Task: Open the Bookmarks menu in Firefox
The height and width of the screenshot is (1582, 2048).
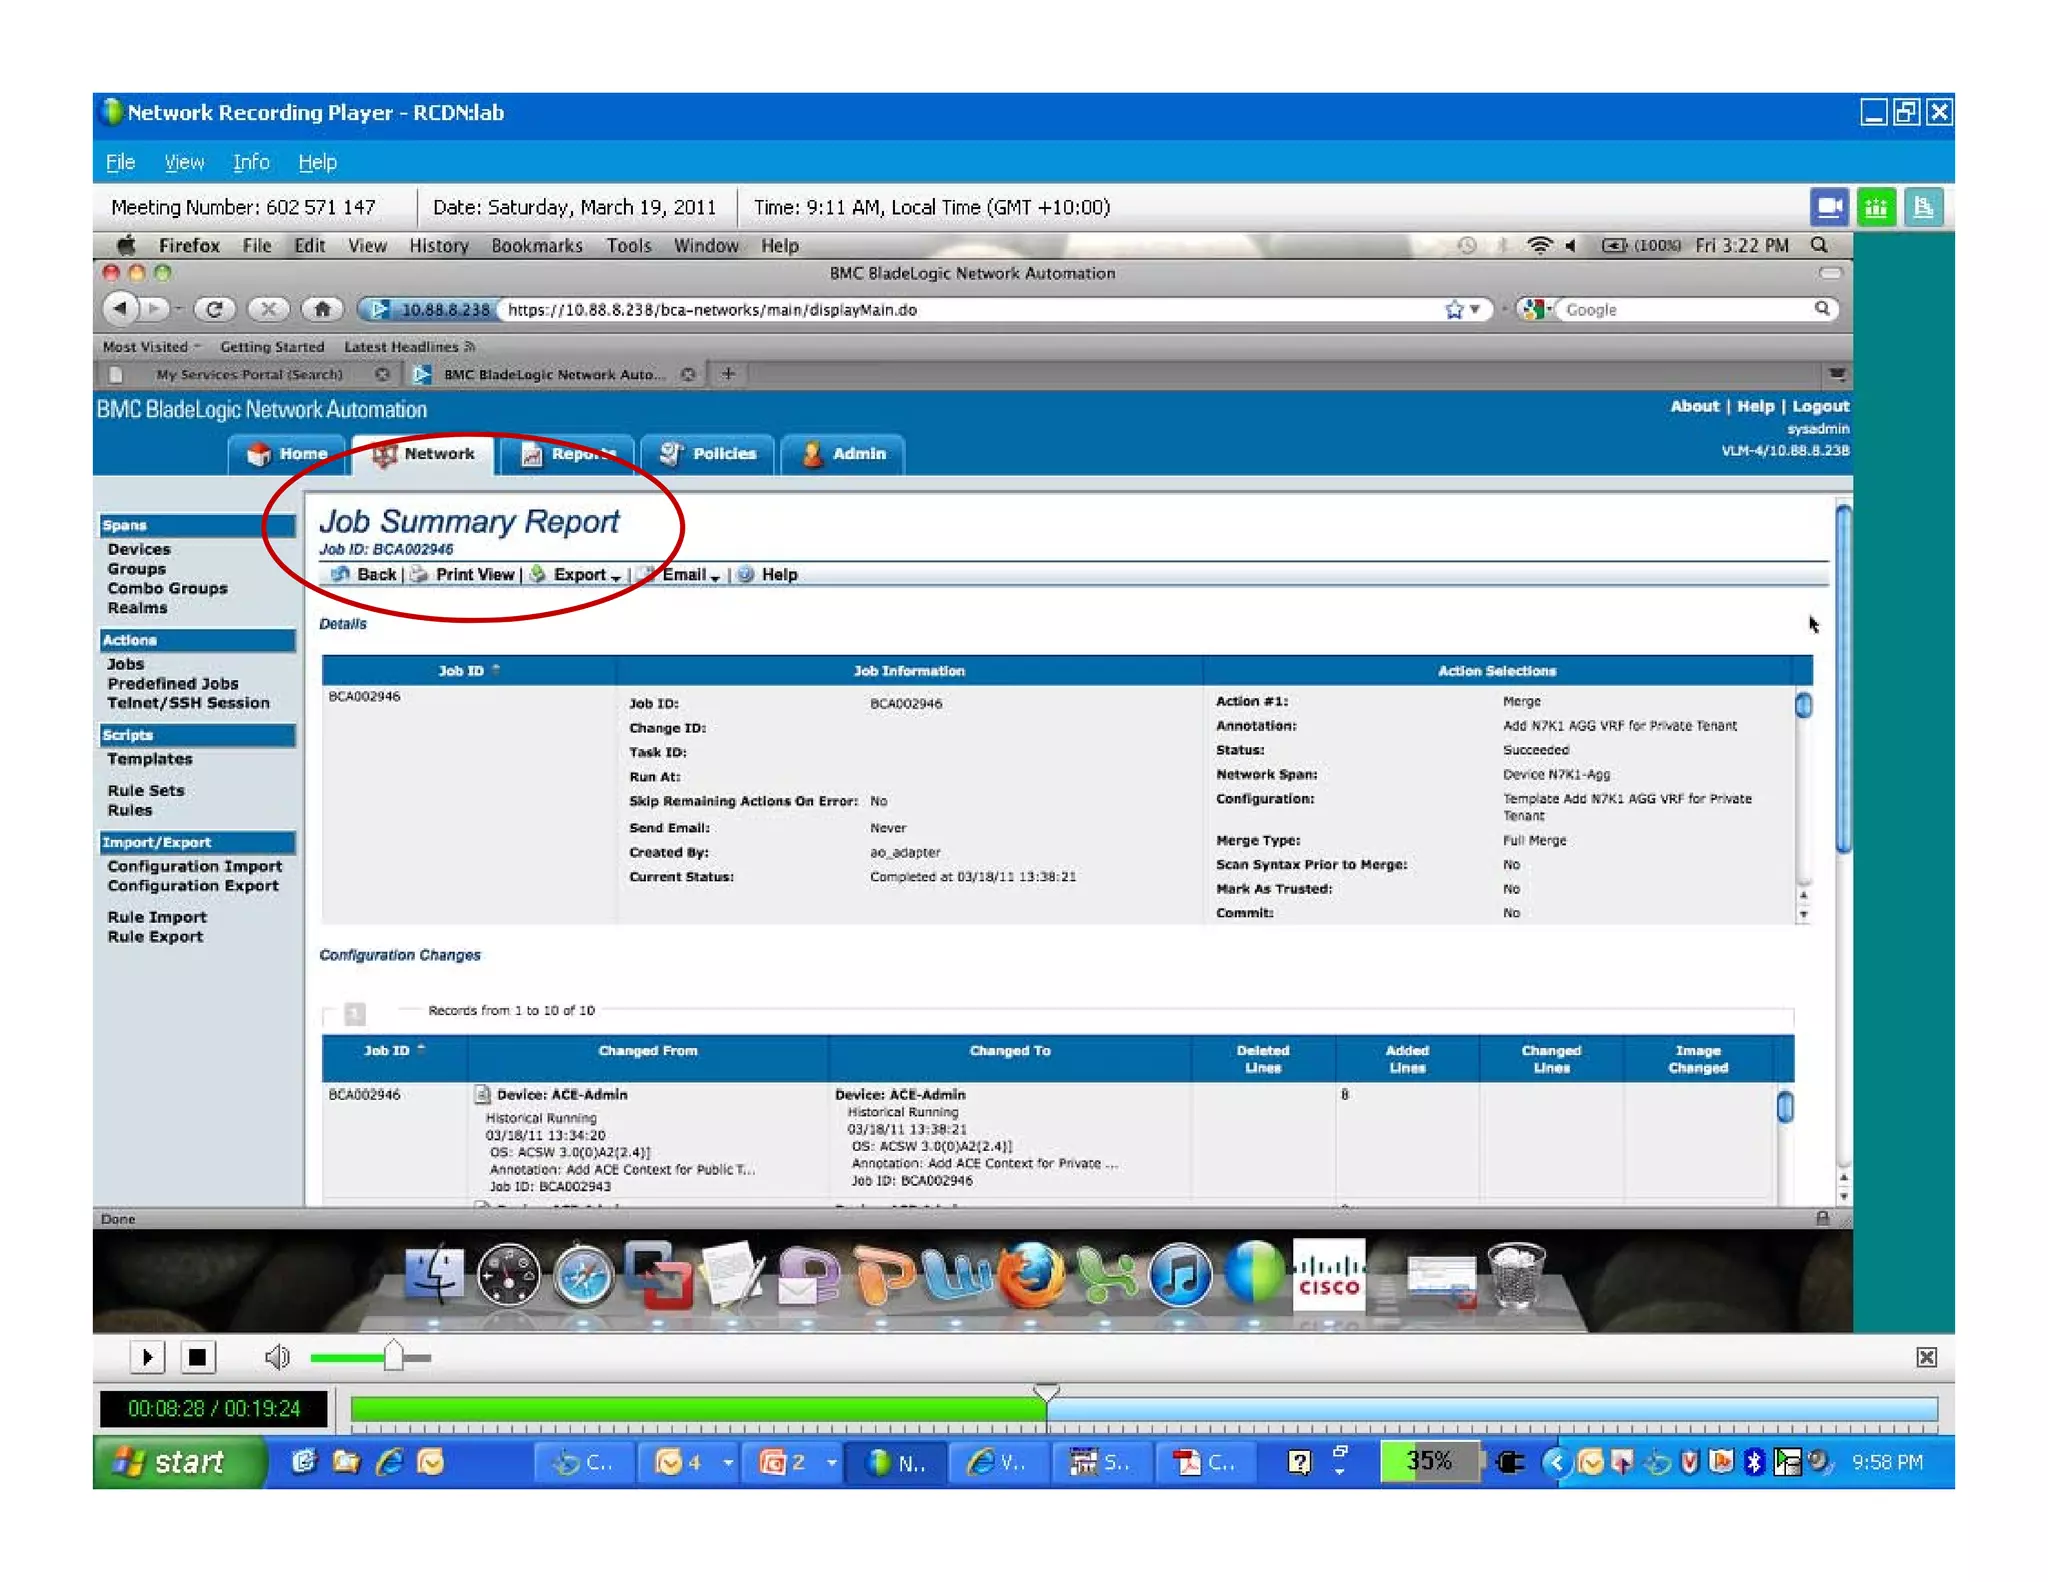Action: [537, 246]
